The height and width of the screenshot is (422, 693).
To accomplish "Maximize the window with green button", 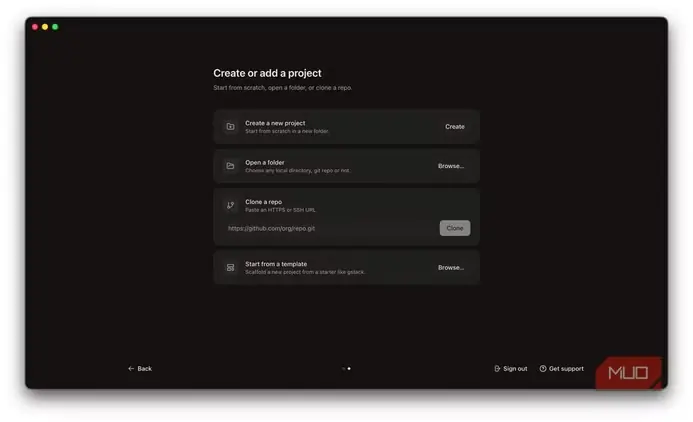I will click(55, 27).
